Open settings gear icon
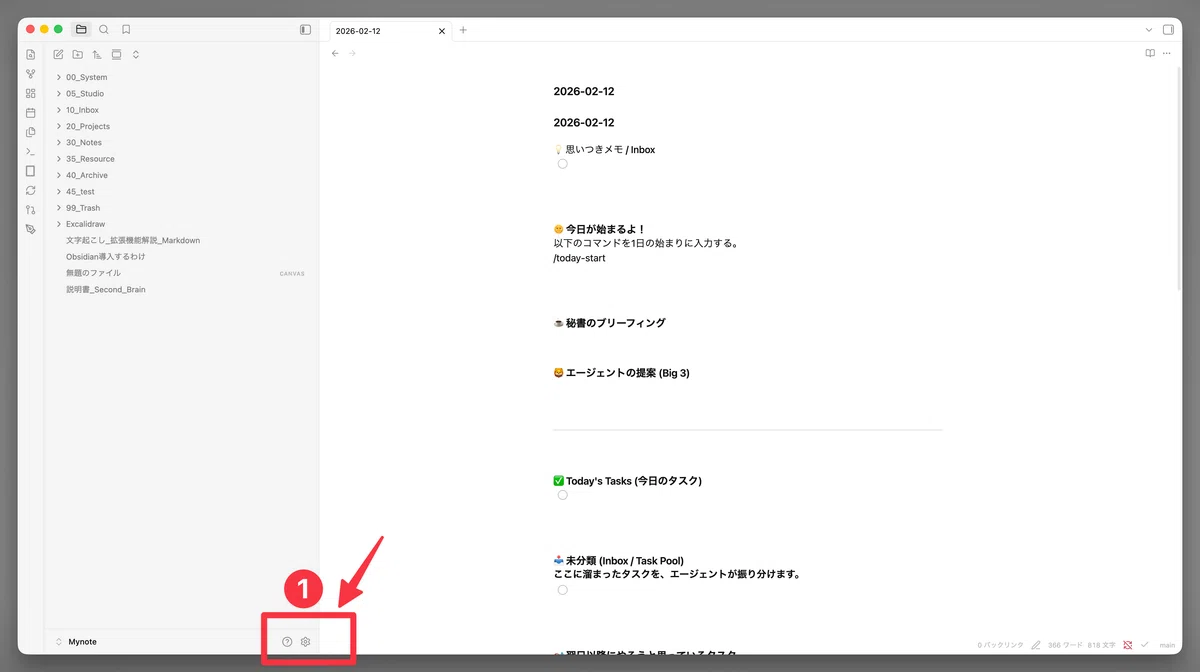1200x672 pixels. click(306, 642)
